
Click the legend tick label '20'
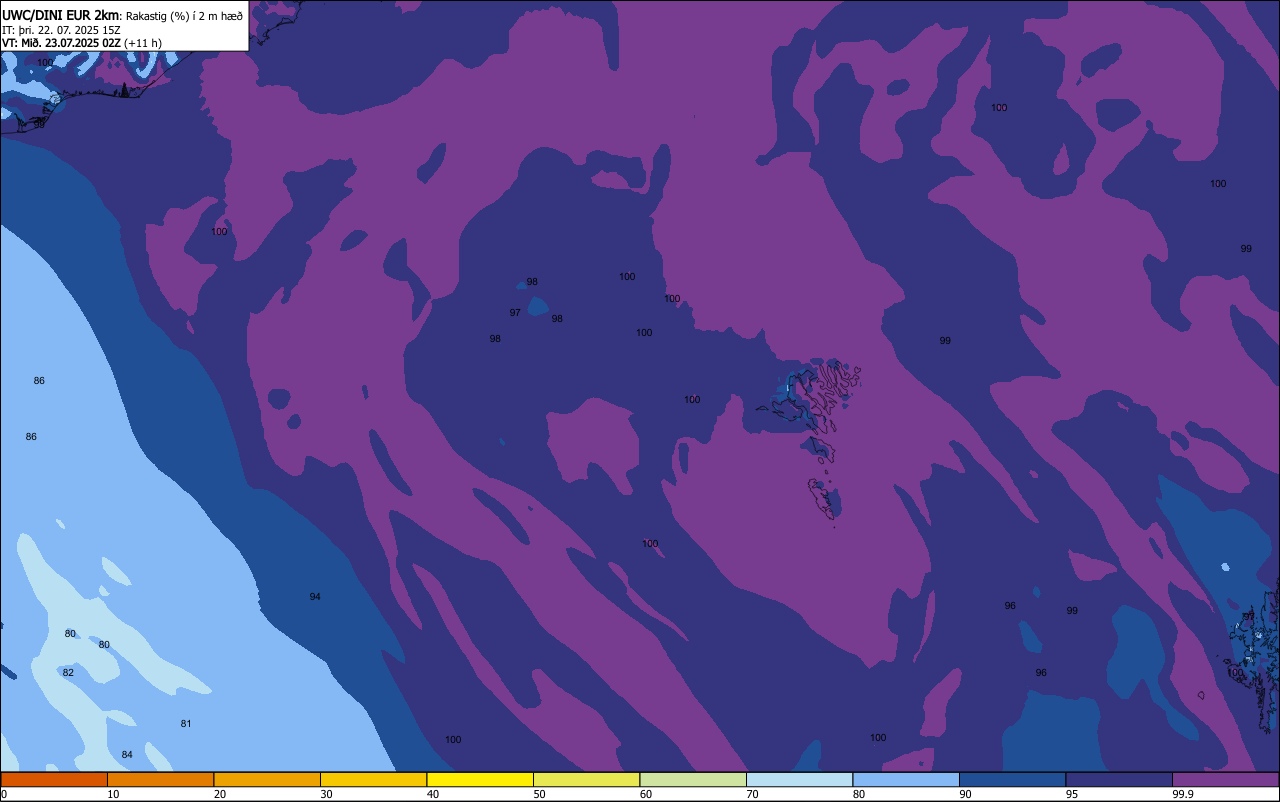[220, 794]
